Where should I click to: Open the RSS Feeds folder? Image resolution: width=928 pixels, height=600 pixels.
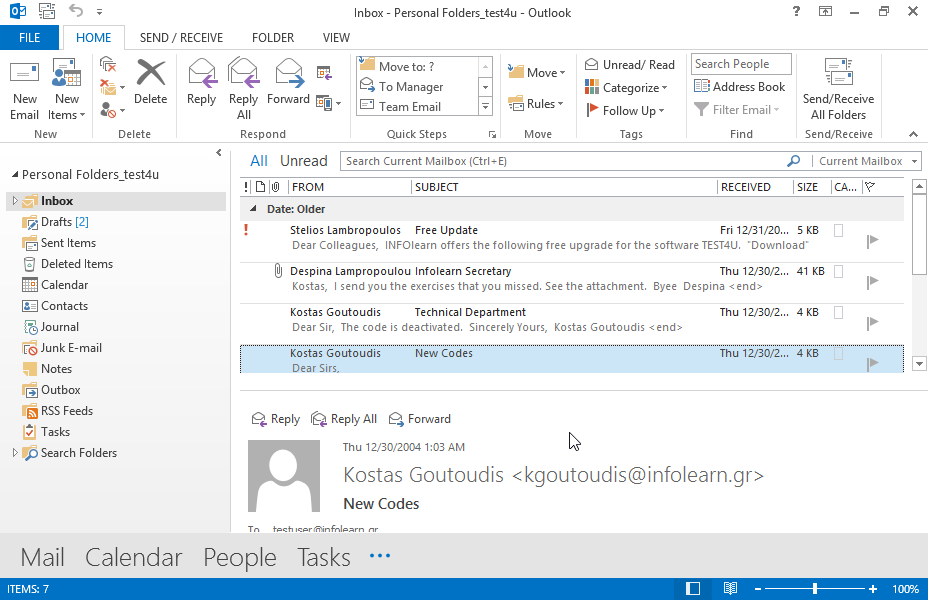[x=66, y=411]
